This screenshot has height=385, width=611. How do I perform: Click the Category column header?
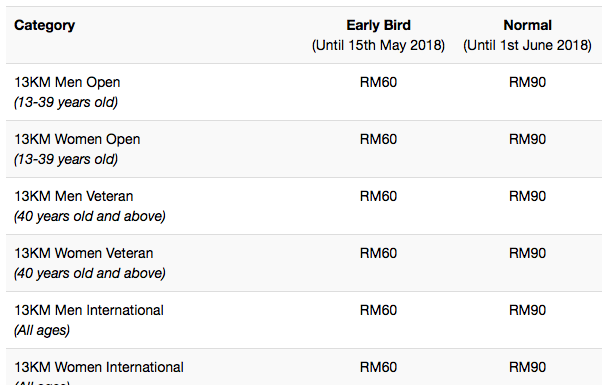(44, 25)
